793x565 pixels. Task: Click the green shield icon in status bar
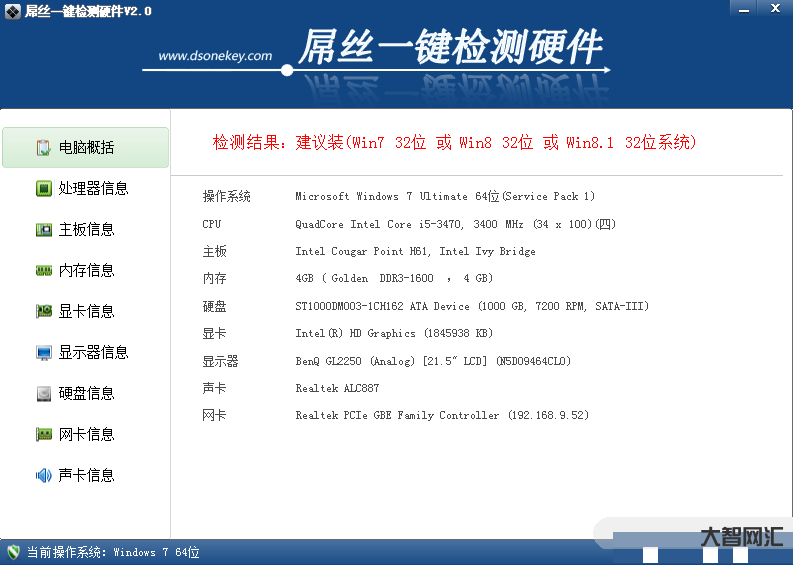pos(13,552)
